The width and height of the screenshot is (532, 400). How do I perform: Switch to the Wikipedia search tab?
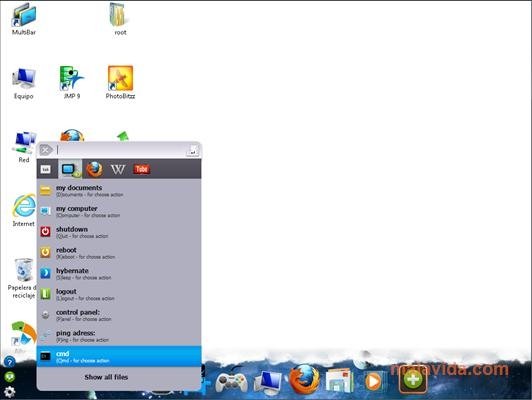(x=118, y=169)
